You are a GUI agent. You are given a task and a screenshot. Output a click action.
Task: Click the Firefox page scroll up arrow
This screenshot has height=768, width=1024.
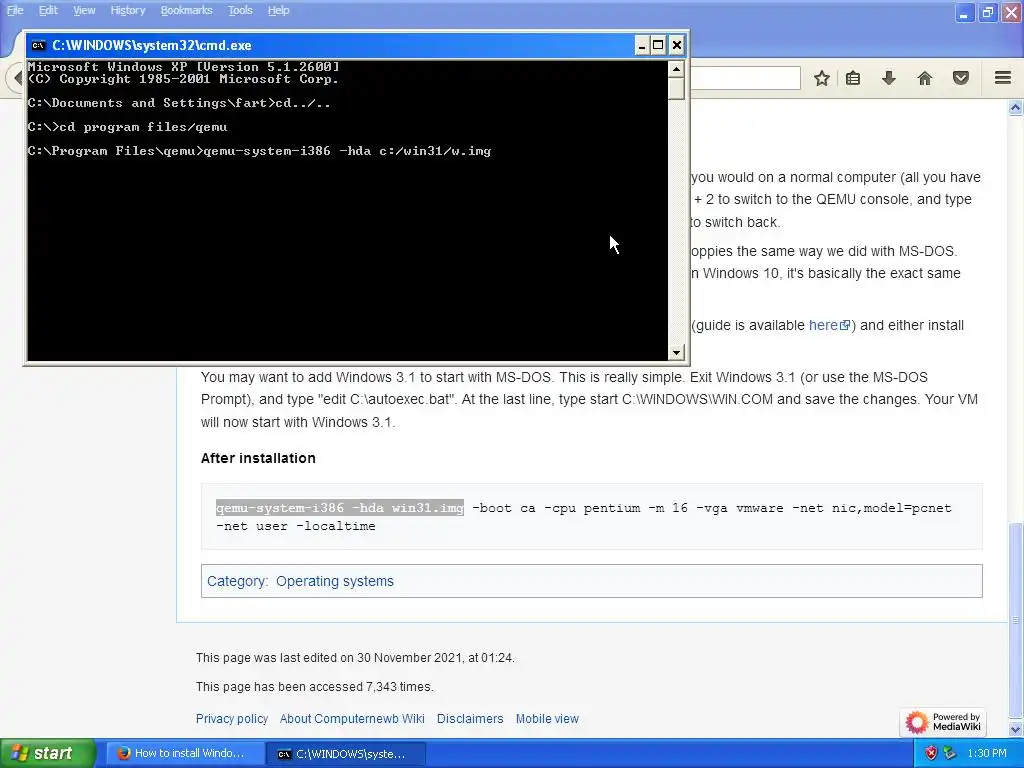1016,107
